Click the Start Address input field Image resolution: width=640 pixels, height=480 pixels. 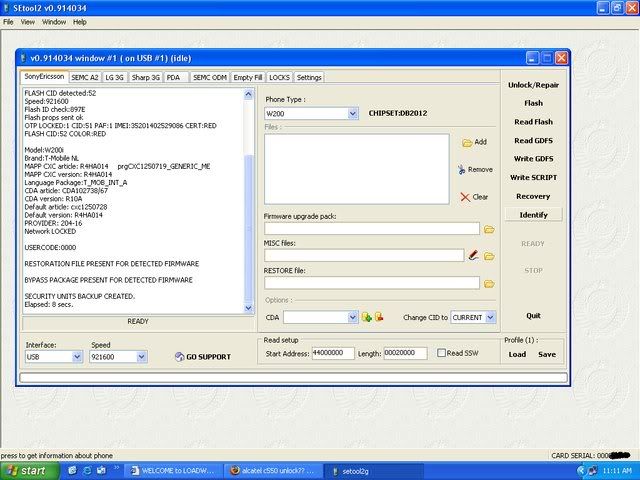pyautogui.click(x=333, y=353)
